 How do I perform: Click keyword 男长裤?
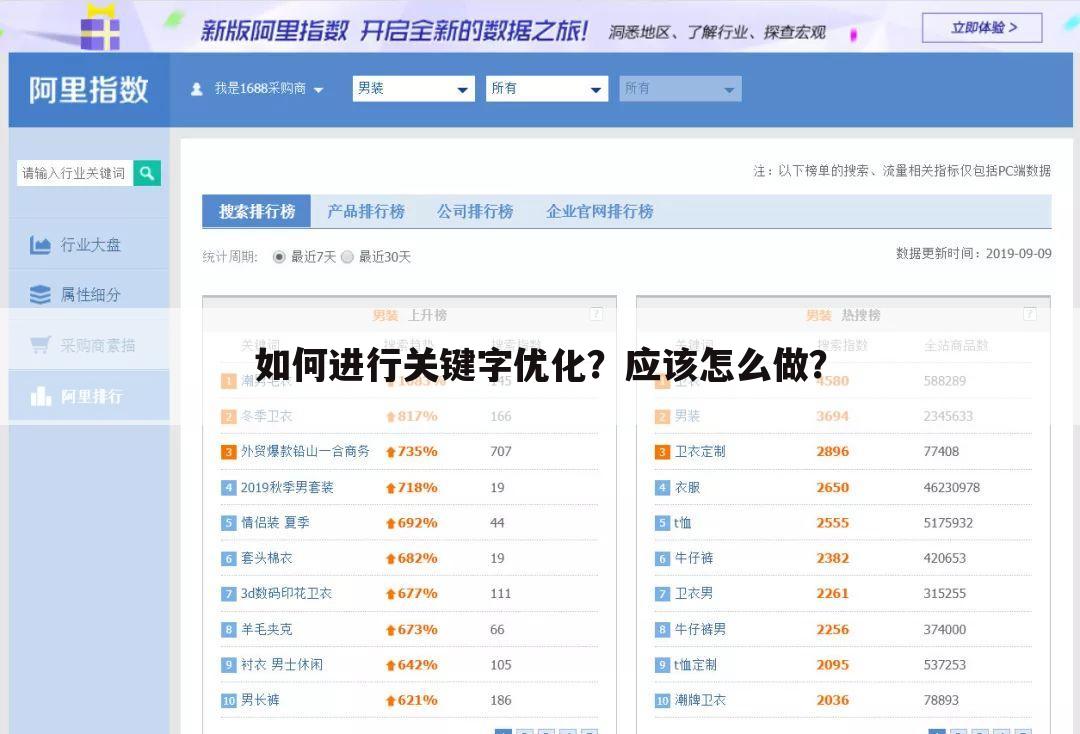pos(260,700)
